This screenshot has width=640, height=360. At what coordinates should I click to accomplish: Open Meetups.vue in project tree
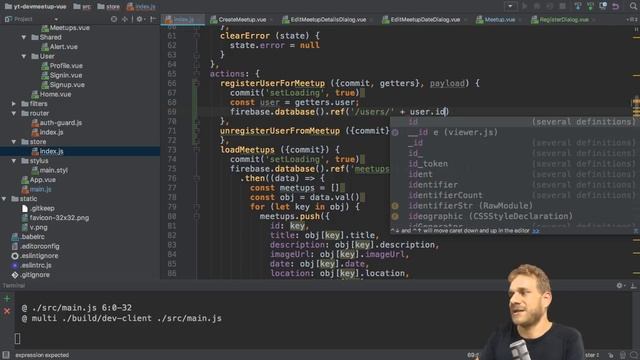point(65,28)
